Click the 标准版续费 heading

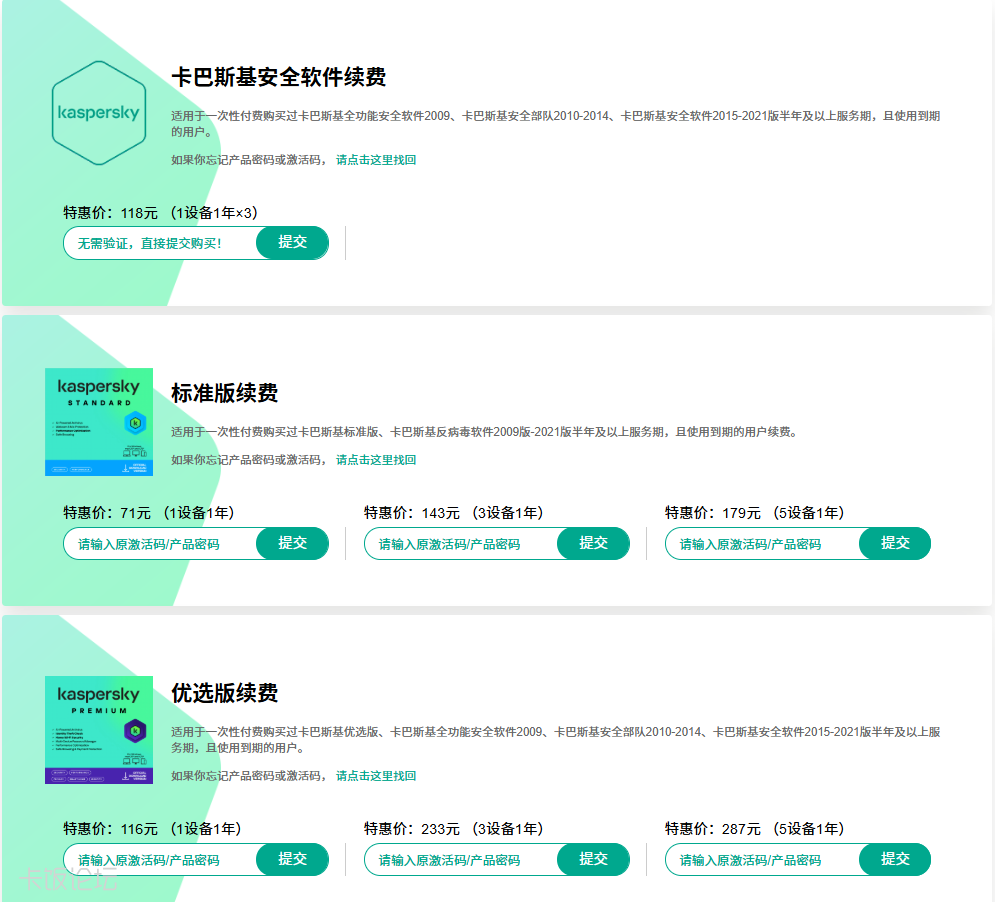[x=225, y=393]
